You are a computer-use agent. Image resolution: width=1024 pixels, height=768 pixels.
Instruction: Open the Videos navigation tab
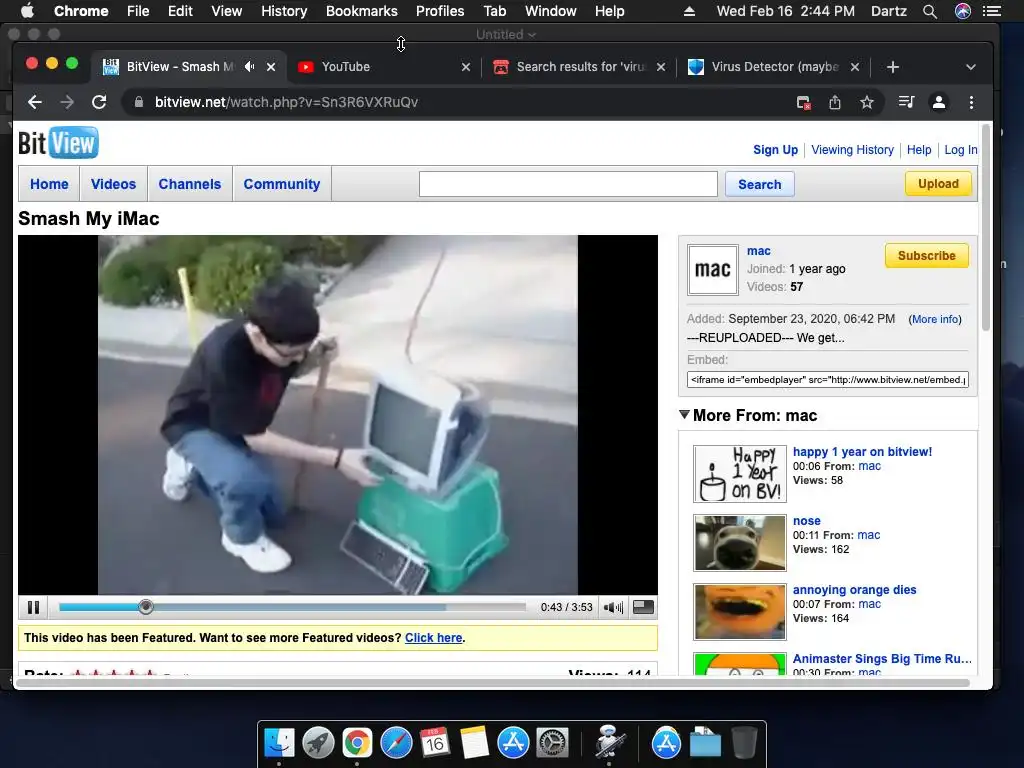[113, 184]
